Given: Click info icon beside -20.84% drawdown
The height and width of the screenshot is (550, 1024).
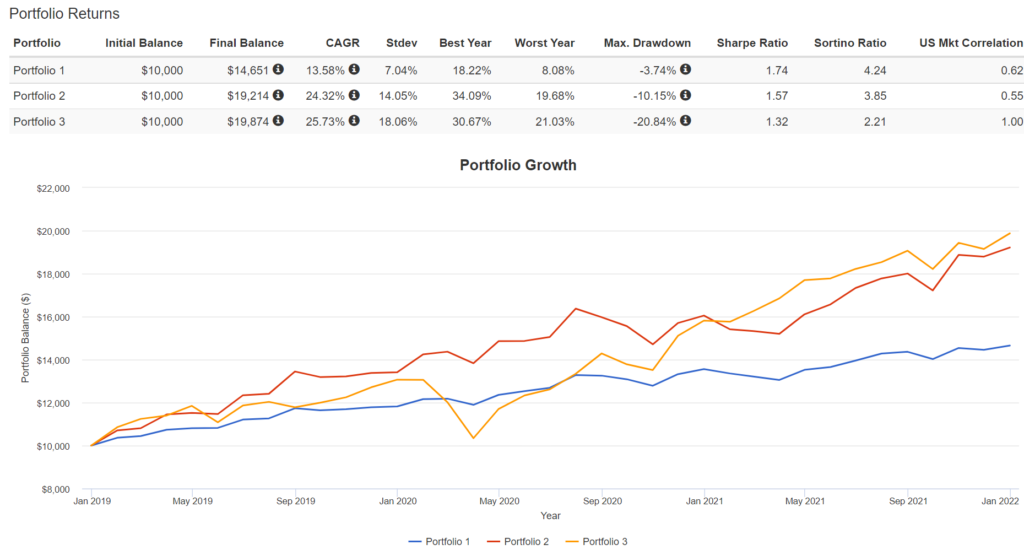Looking at the screenshot, I should coord(686,122).
